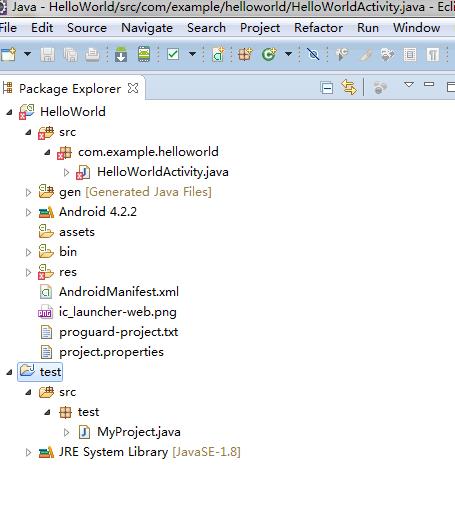Expand the bin folder
The height and width of the screenshot is (517, 455).
[28, 252]
